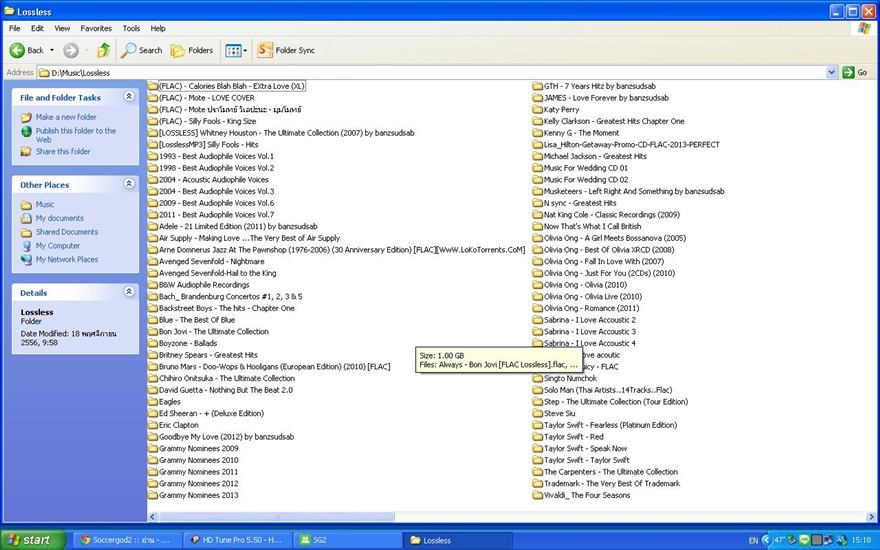The image size is (880, 550).
Task: Go up one folder level
Action: 104,51
